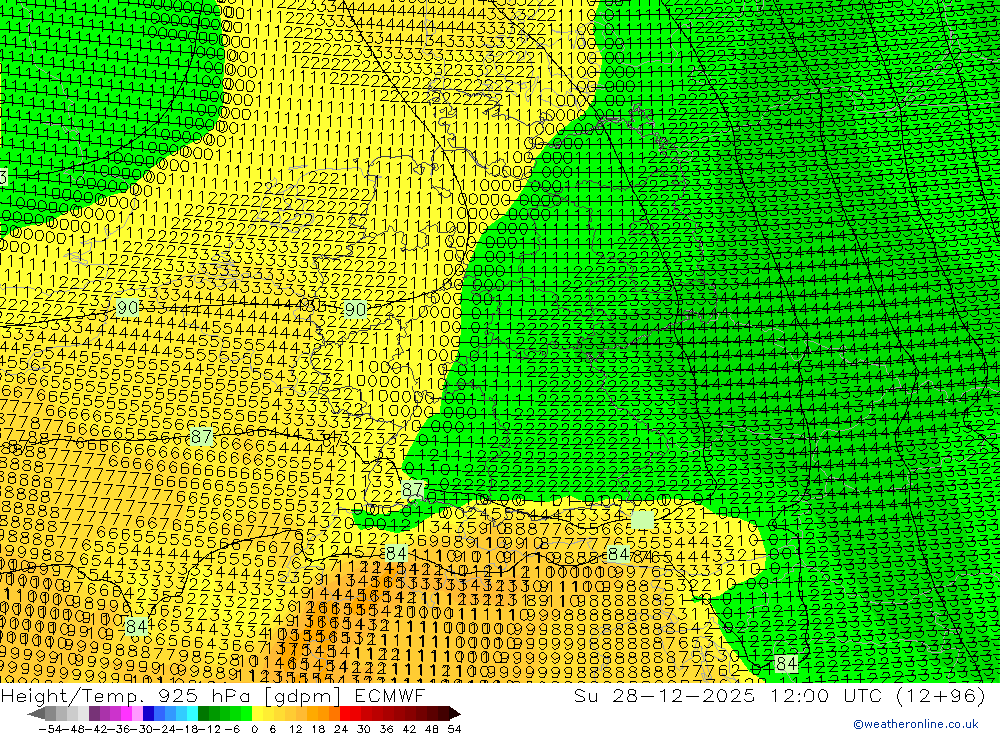Click the gray left arrow end of the legend
Screen dimensions: 1000x733
(x=36, y=713)
